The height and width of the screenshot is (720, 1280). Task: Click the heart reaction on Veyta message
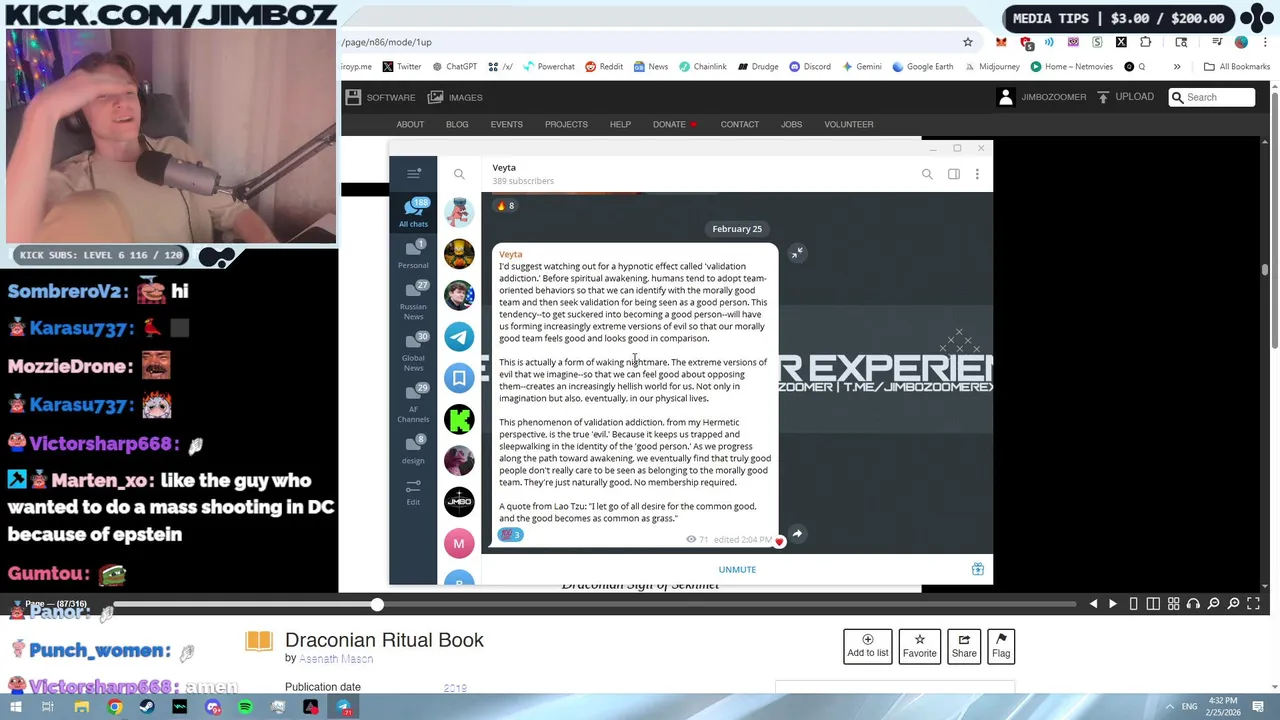pos(779,541)
